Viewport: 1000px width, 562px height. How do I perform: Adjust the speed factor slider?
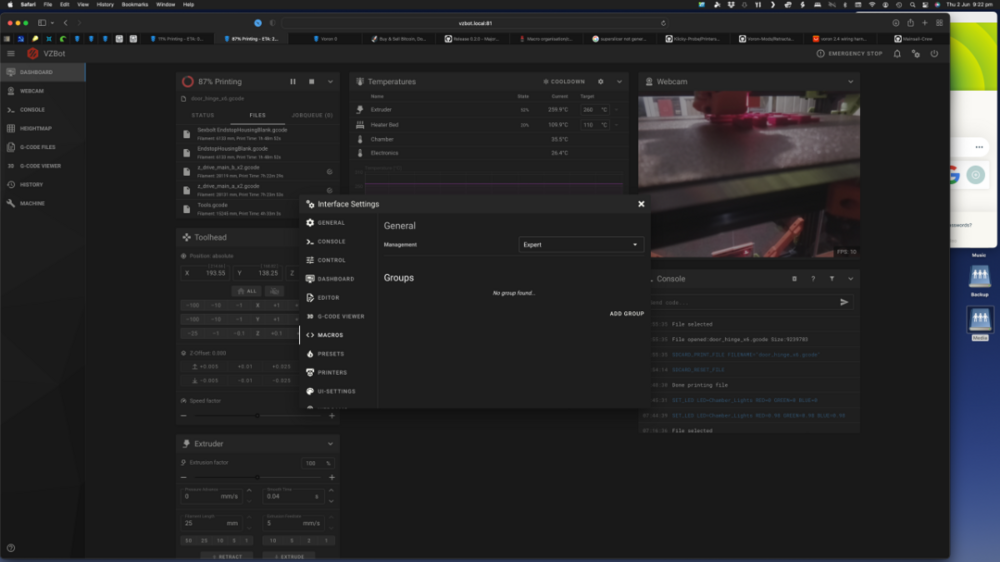point(258,416)
